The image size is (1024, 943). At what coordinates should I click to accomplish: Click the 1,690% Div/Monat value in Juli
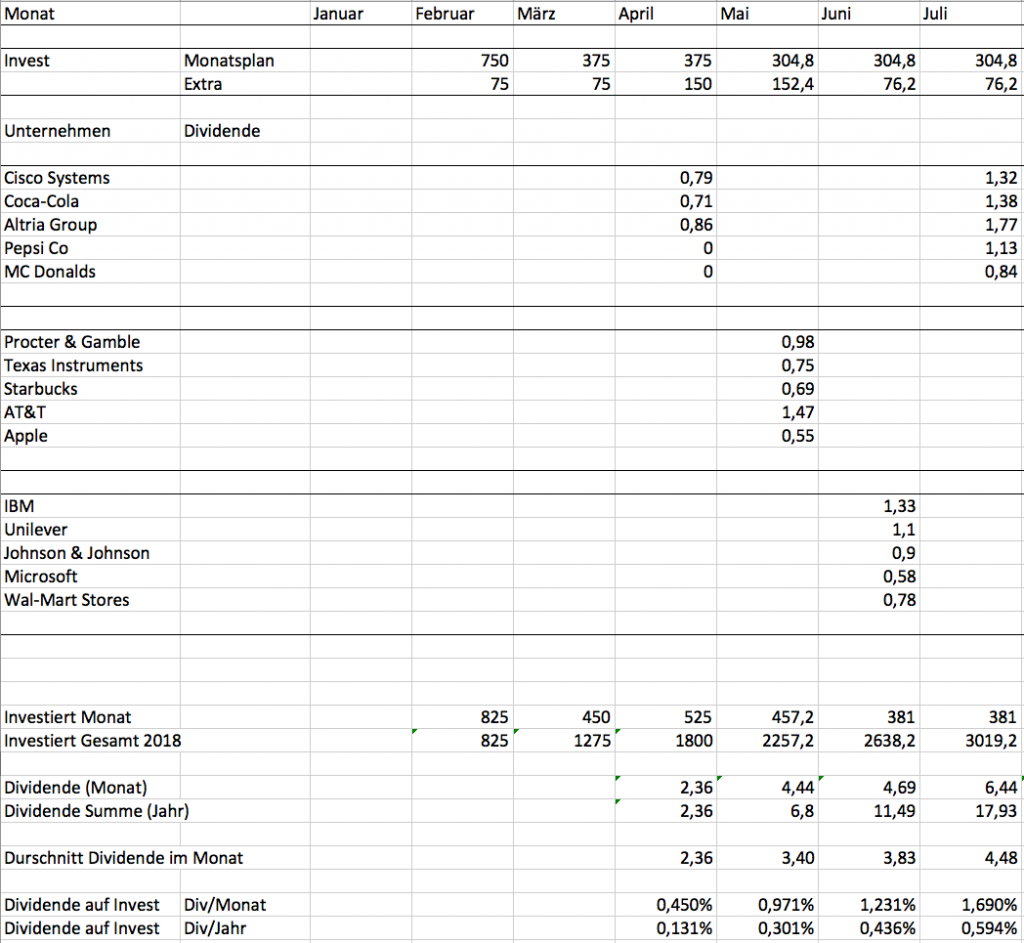(989, 906)
